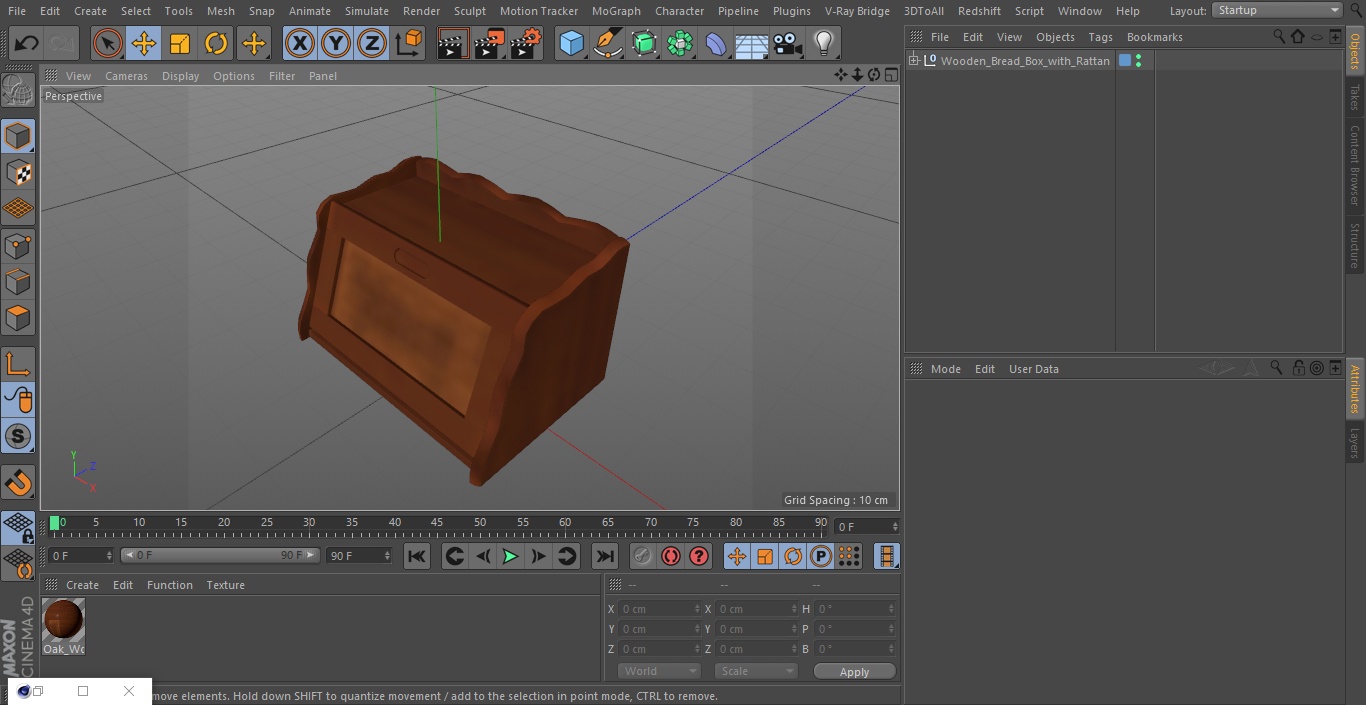Open the Objects panel Tags menu

click(x=1100, y=37)
